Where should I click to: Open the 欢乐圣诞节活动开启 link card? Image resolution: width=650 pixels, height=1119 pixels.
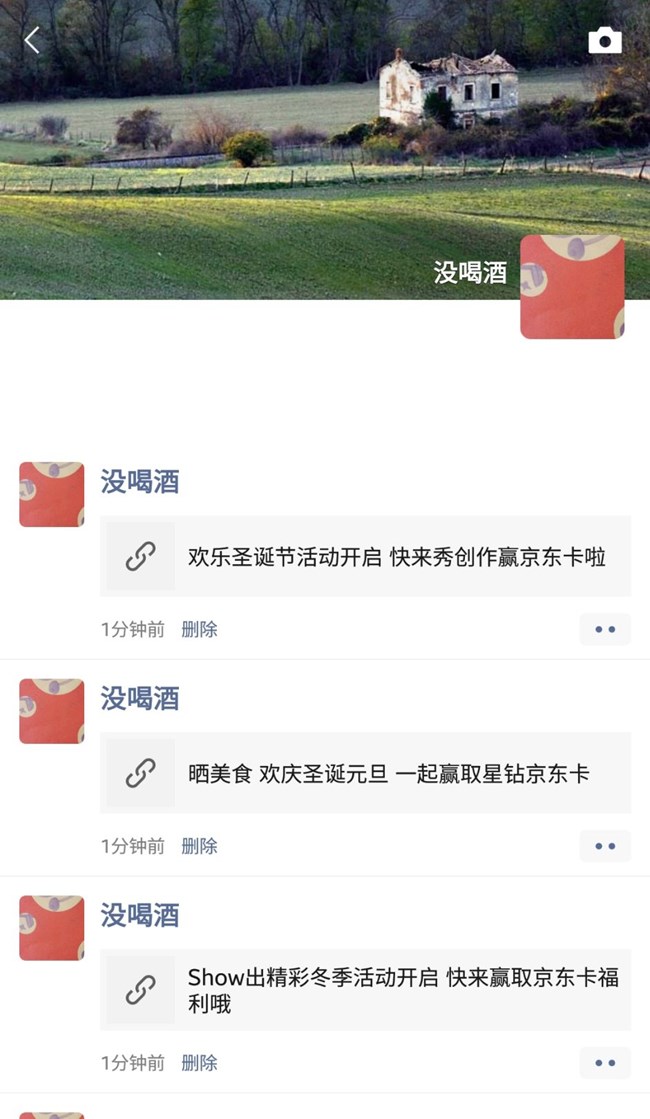pyautogui.click(x=365, y=556)
